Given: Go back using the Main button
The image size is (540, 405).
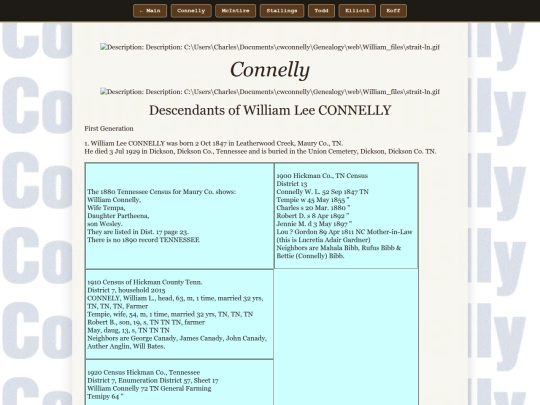Looking at the screenshot, I should point(150,11).
